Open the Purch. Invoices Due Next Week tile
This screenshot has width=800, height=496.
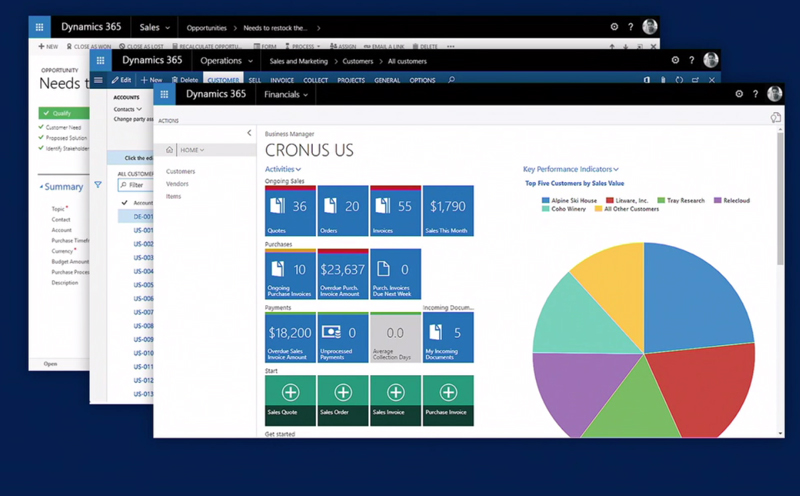pyautogui.click(x=395, y=274)
